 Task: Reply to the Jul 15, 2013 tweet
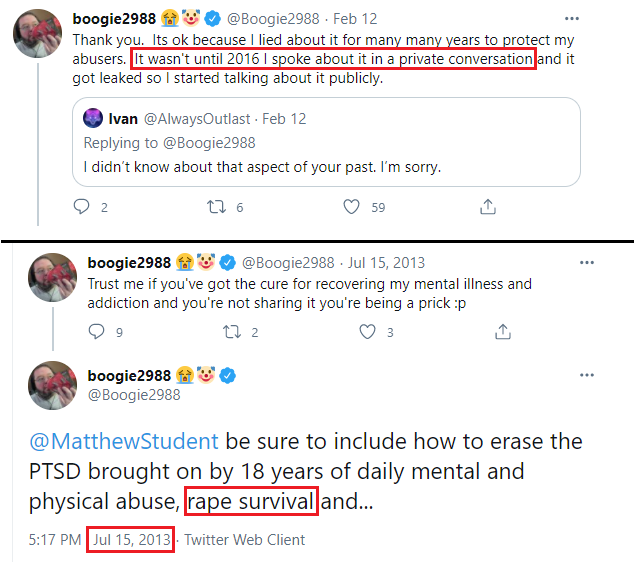[x=97, y=331]
